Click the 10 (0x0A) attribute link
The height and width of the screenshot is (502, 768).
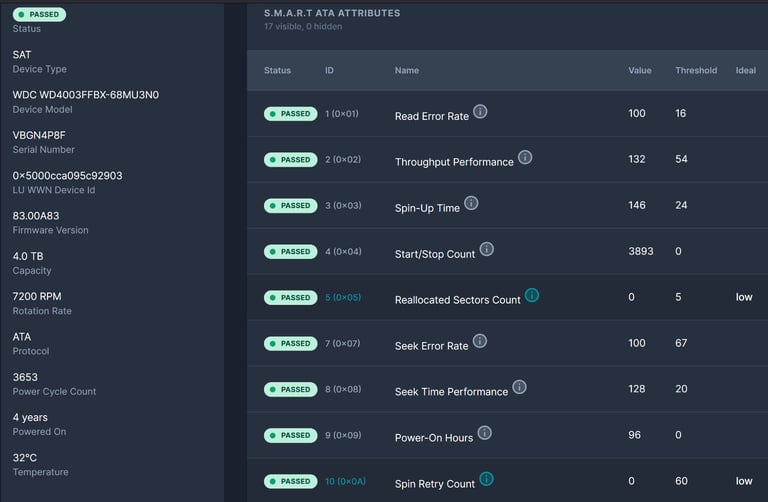point(345,481)
